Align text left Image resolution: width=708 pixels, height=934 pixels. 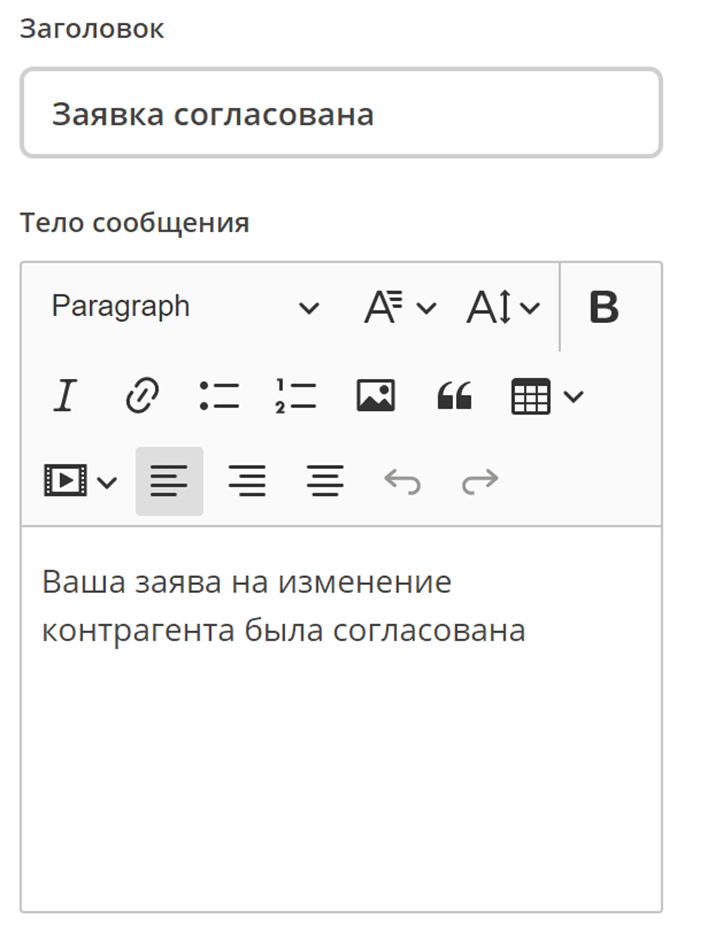coord(169,481)
